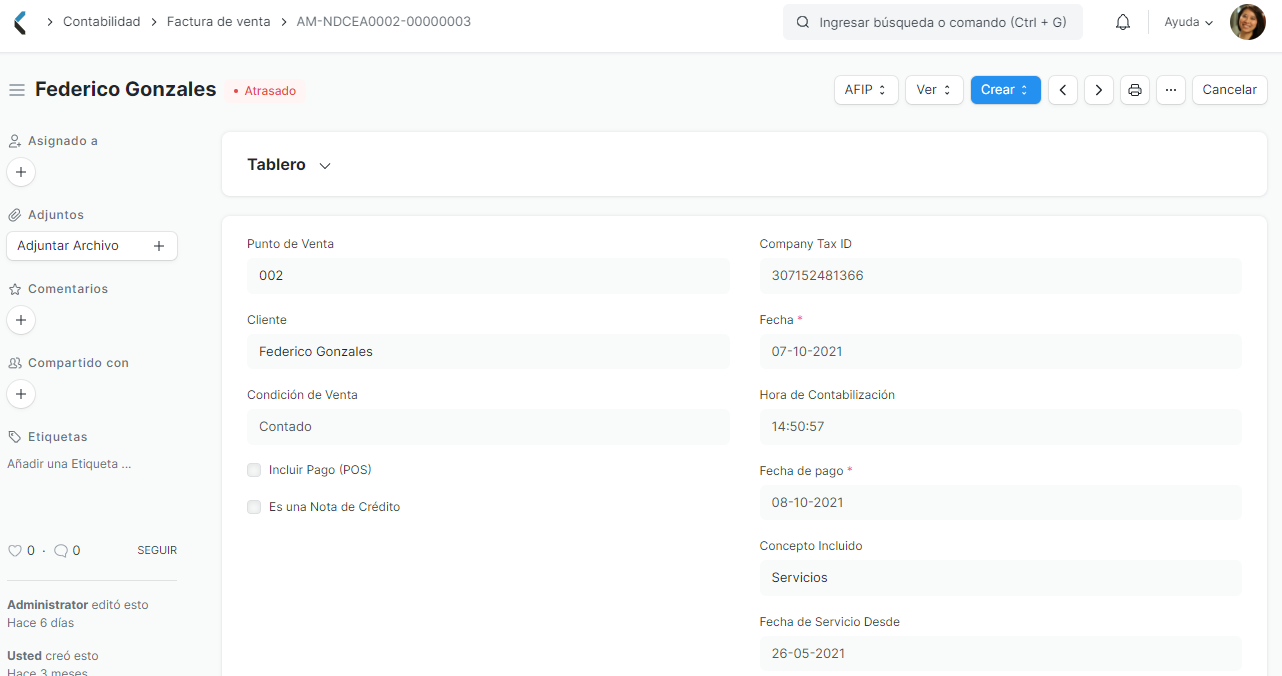The image size is (1282, 676).
Task: Click the Asignado a sidebar label
Action: (x=63, y=141)
